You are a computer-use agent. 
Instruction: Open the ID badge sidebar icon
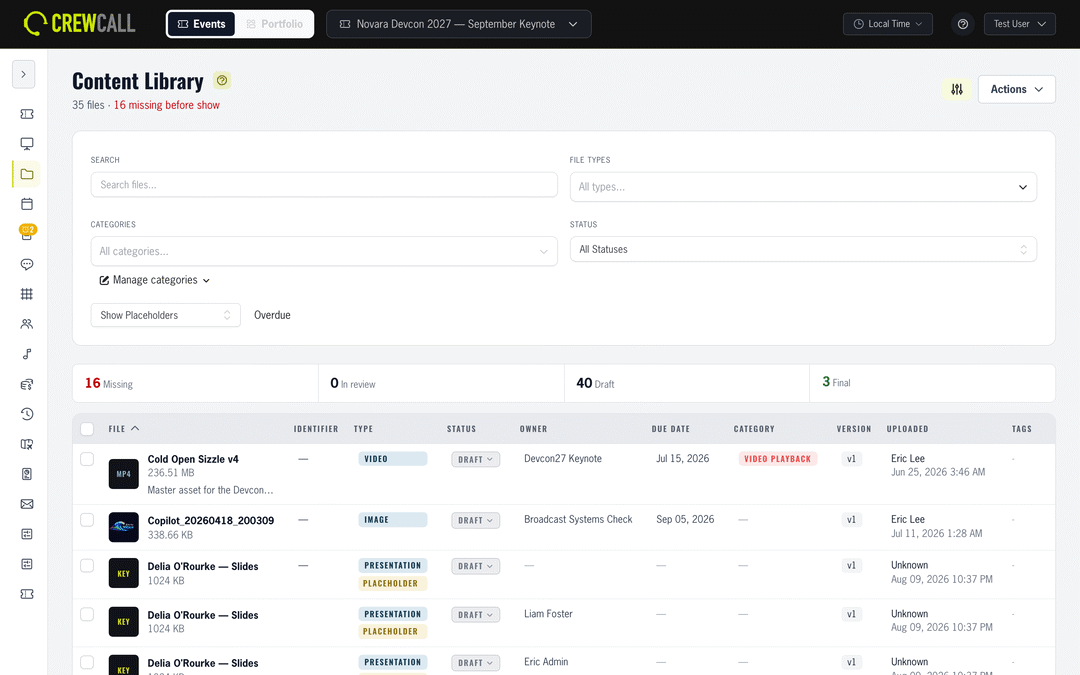(27, 474)
